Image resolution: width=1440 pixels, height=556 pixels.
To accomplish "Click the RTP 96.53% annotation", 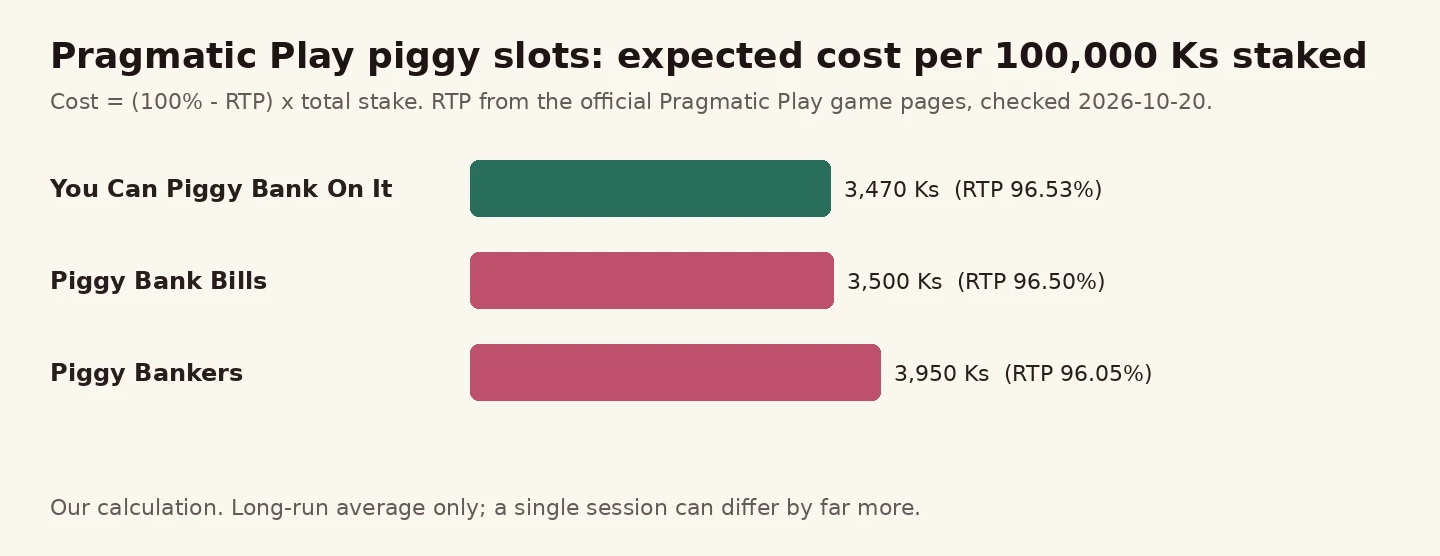I will click(x=1028, y=190).
